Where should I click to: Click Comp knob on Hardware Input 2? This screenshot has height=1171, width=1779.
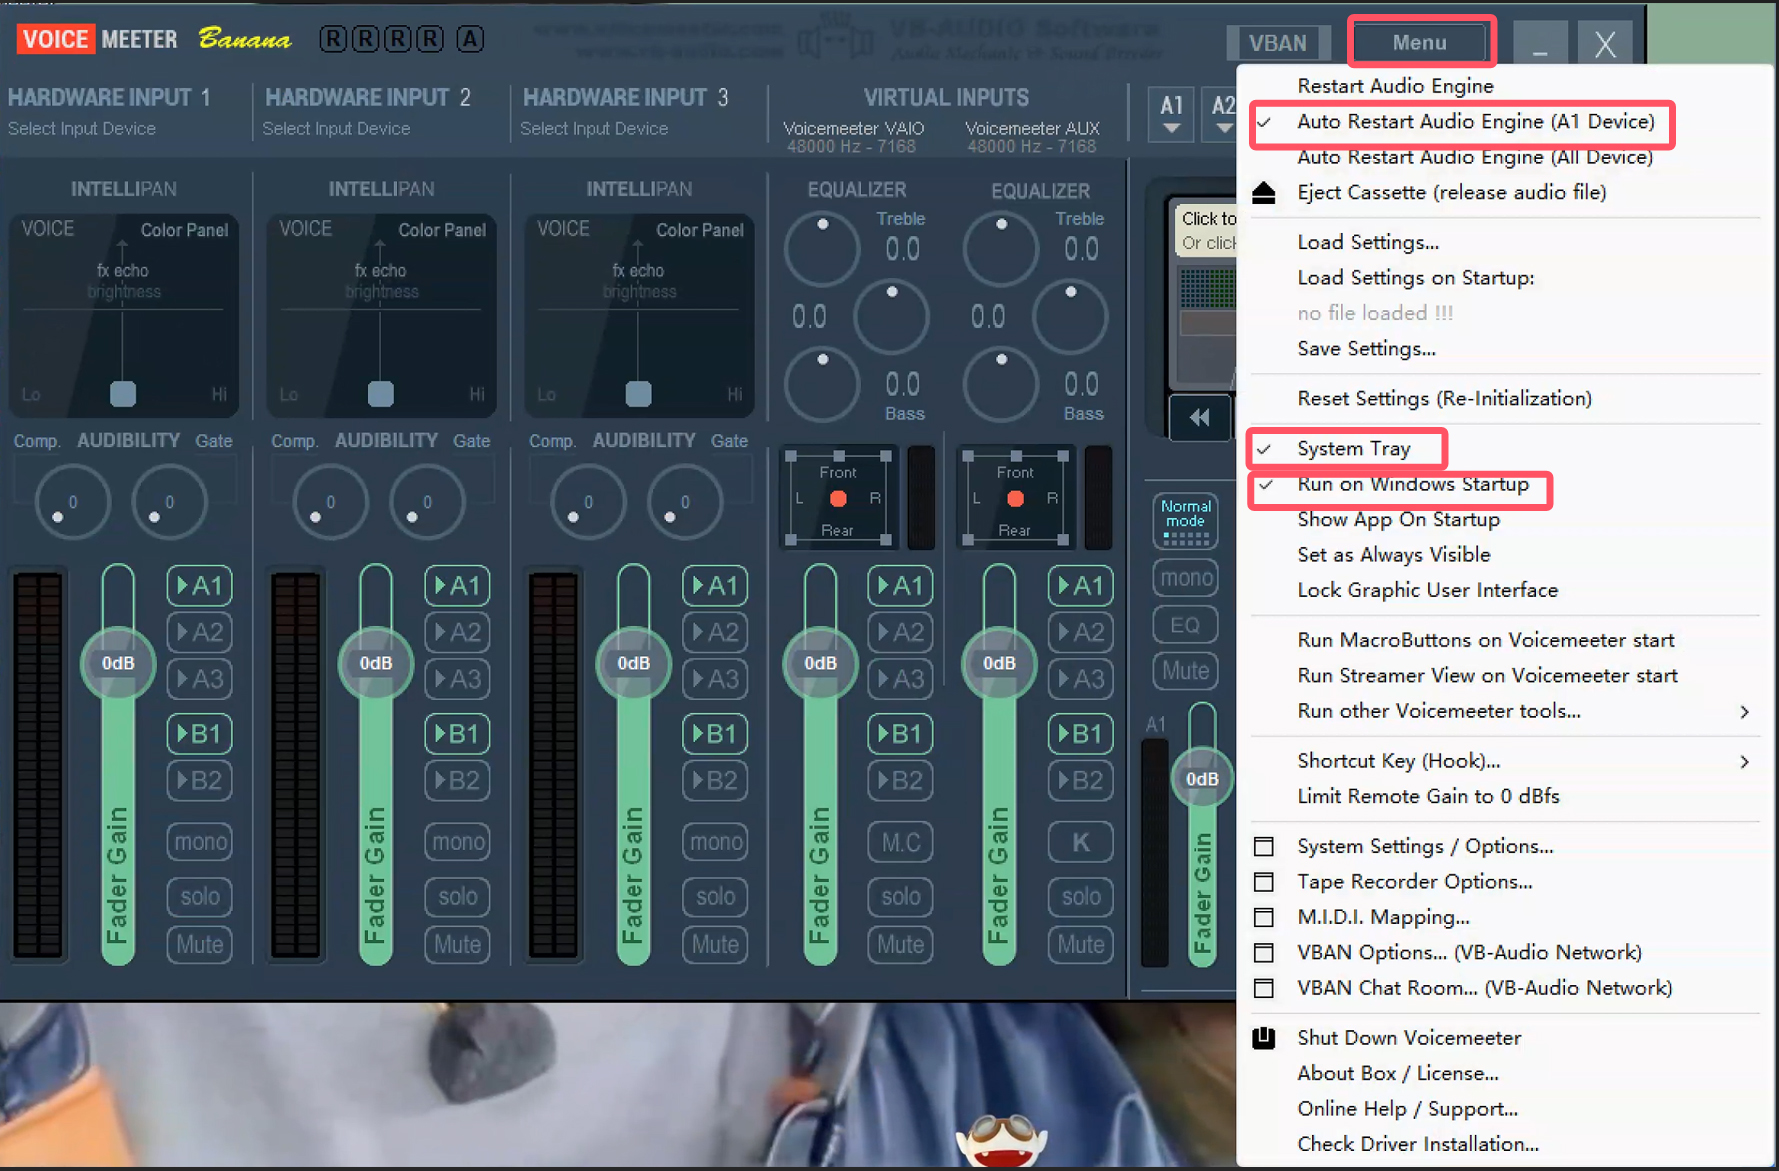pyautogui.click(x=330, y=502)
